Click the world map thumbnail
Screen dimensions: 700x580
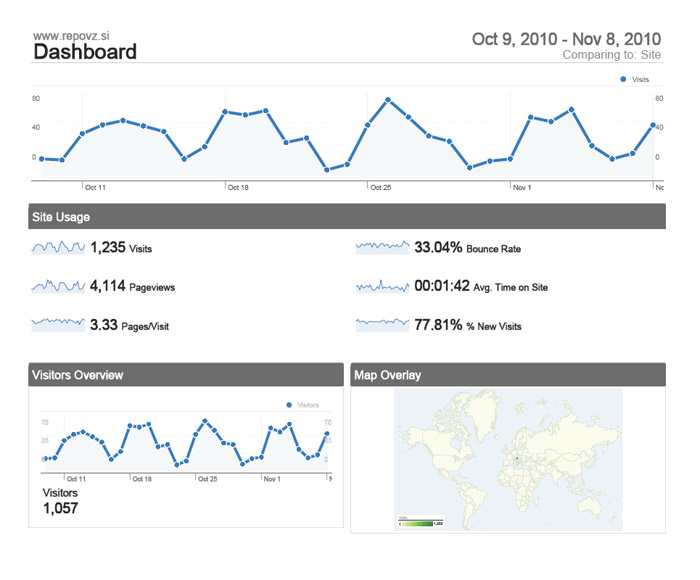point(508,455)
